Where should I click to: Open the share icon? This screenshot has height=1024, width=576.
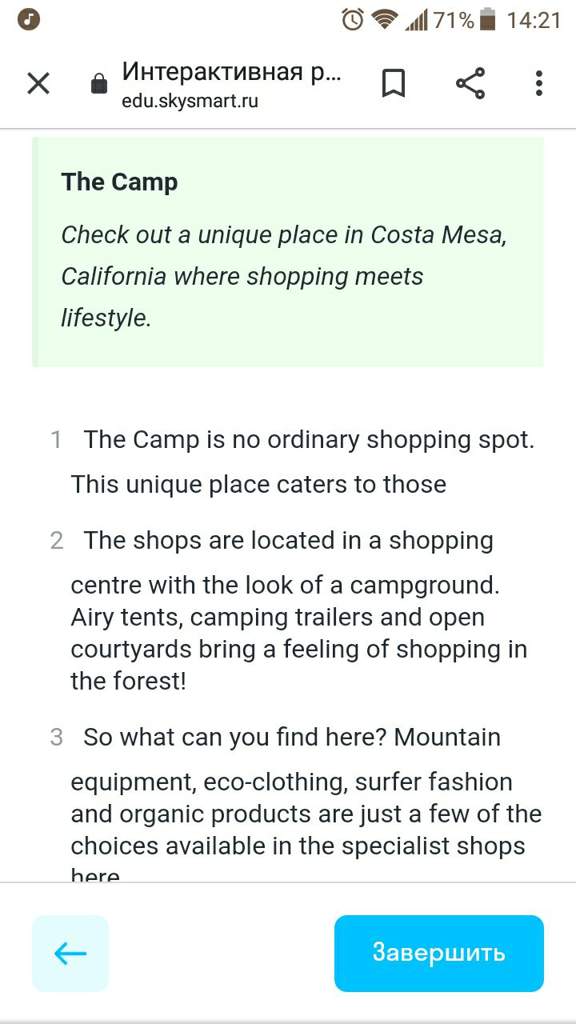tap(470, 83)
